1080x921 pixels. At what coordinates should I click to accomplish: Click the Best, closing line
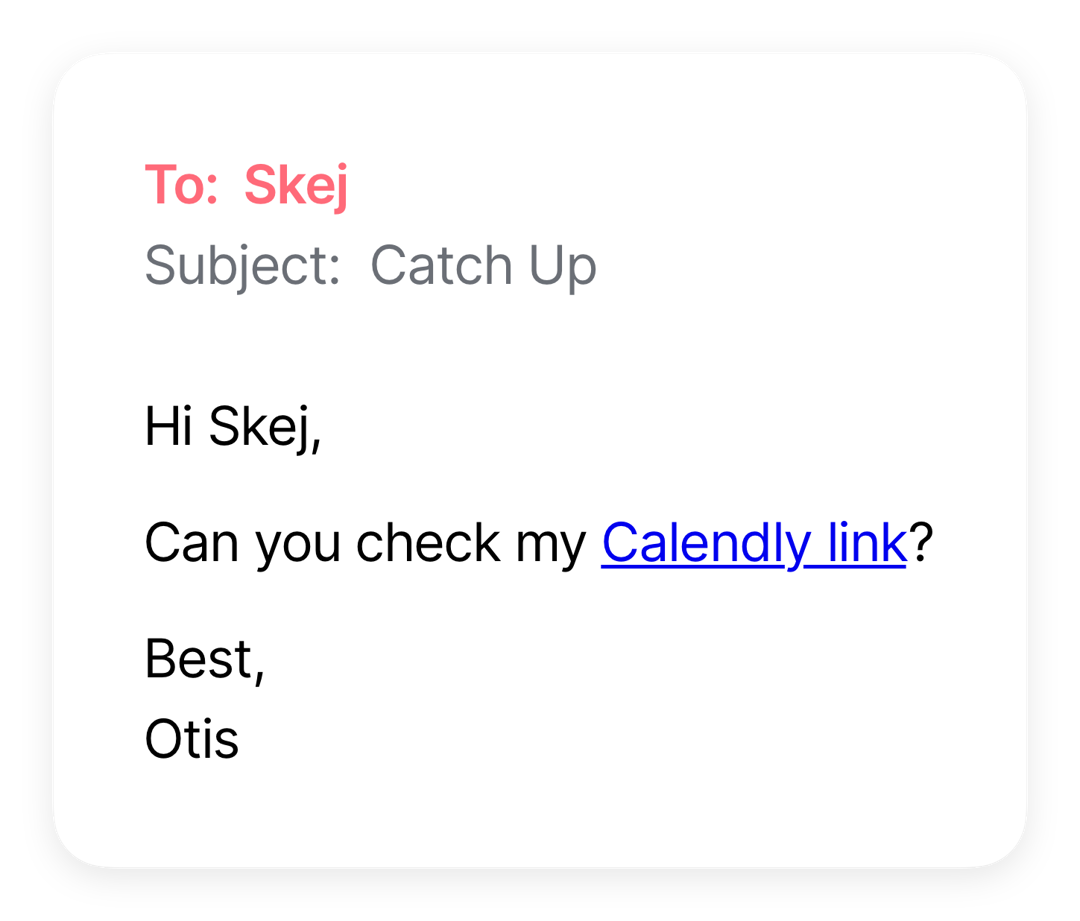pyautogui.click(x=205, y=661)
